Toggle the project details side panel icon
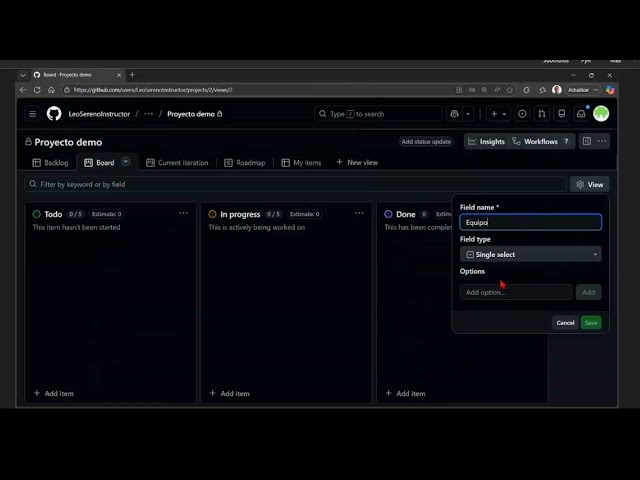This screenshot has width=640, height=480. [587, 141]
